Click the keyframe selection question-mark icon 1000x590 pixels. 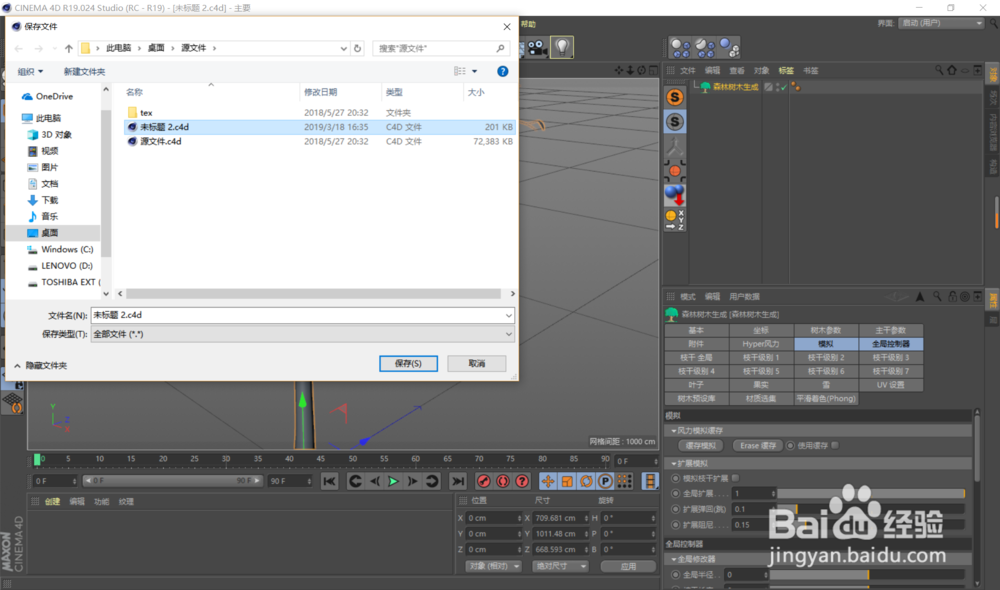pos(522,482)
